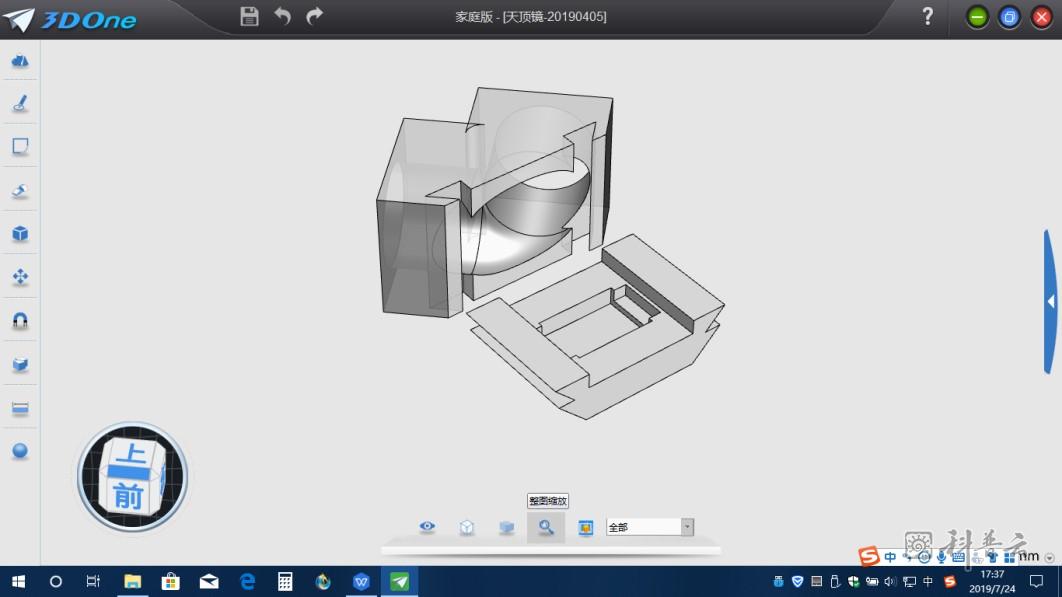Viewport: 1062px width, 597px height.
Task: Open the mm units dropdown arrow
Action: pos(1049,558)
